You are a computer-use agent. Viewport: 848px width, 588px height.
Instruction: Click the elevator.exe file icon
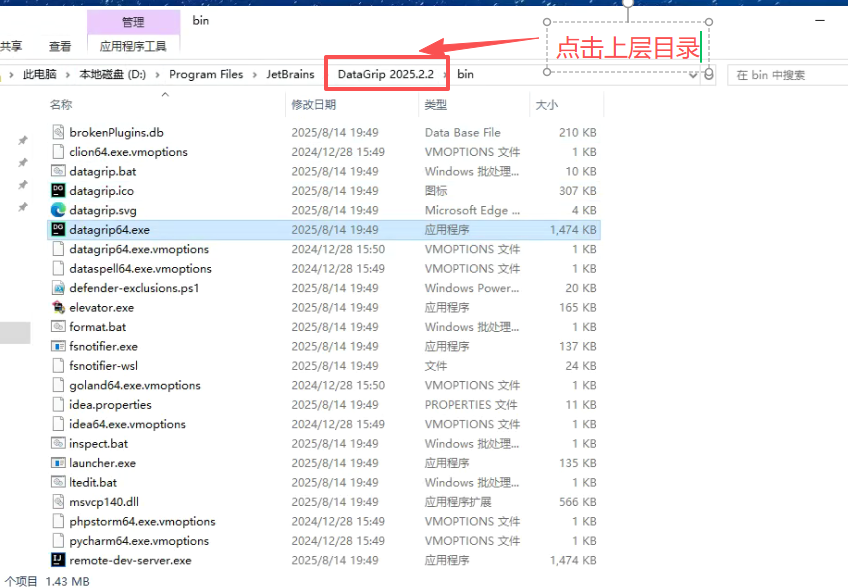(59, 307)
